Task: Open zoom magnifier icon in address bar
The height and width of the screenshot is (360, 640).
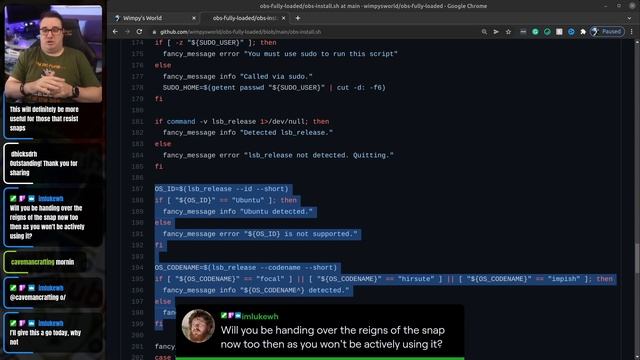Action: [484, 32]
